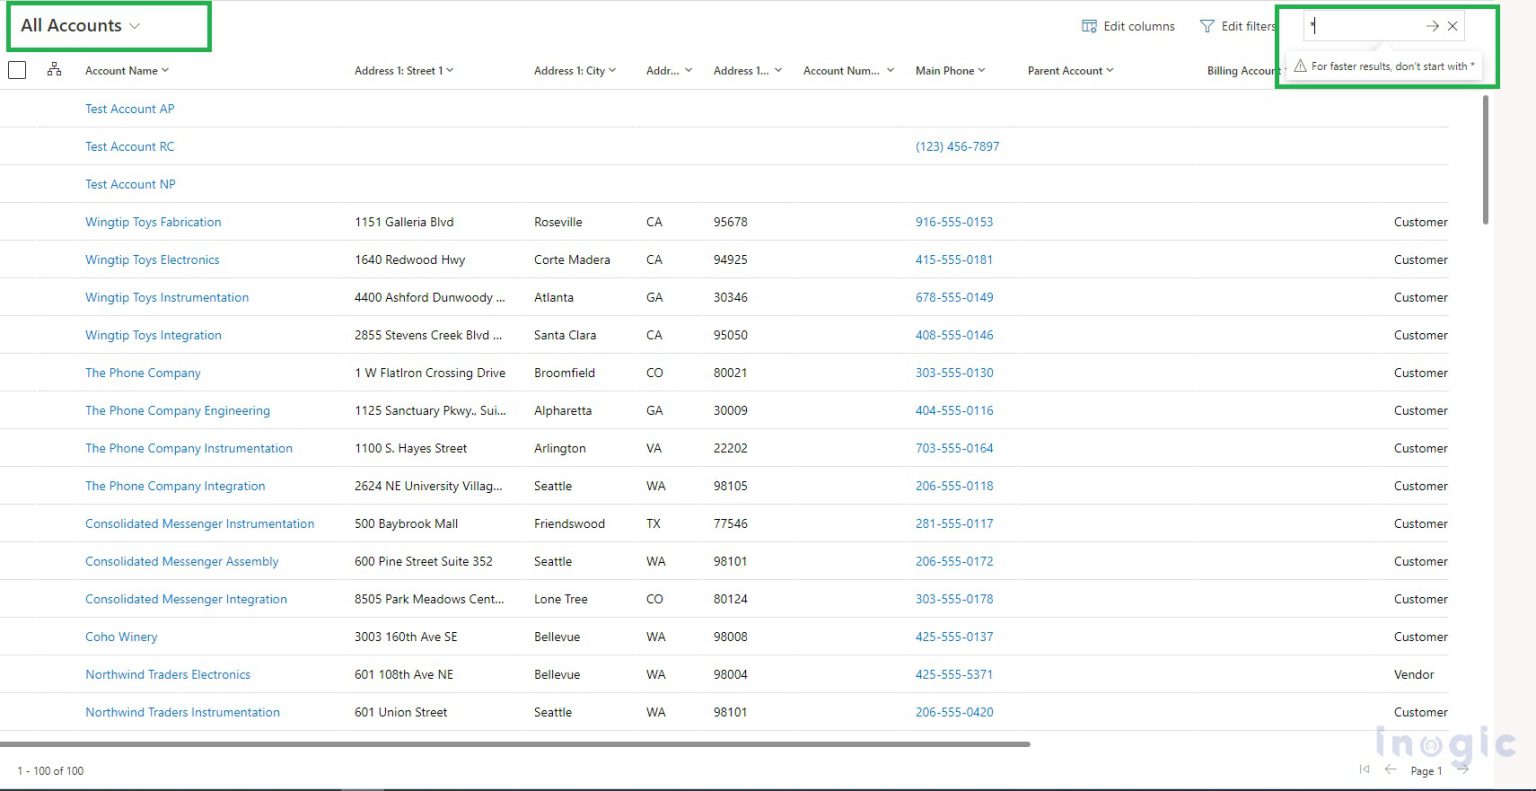The image size is (1536, 791).
Task: Click the hierarchy icon in the grid header
Action: (x=54, y=69)
